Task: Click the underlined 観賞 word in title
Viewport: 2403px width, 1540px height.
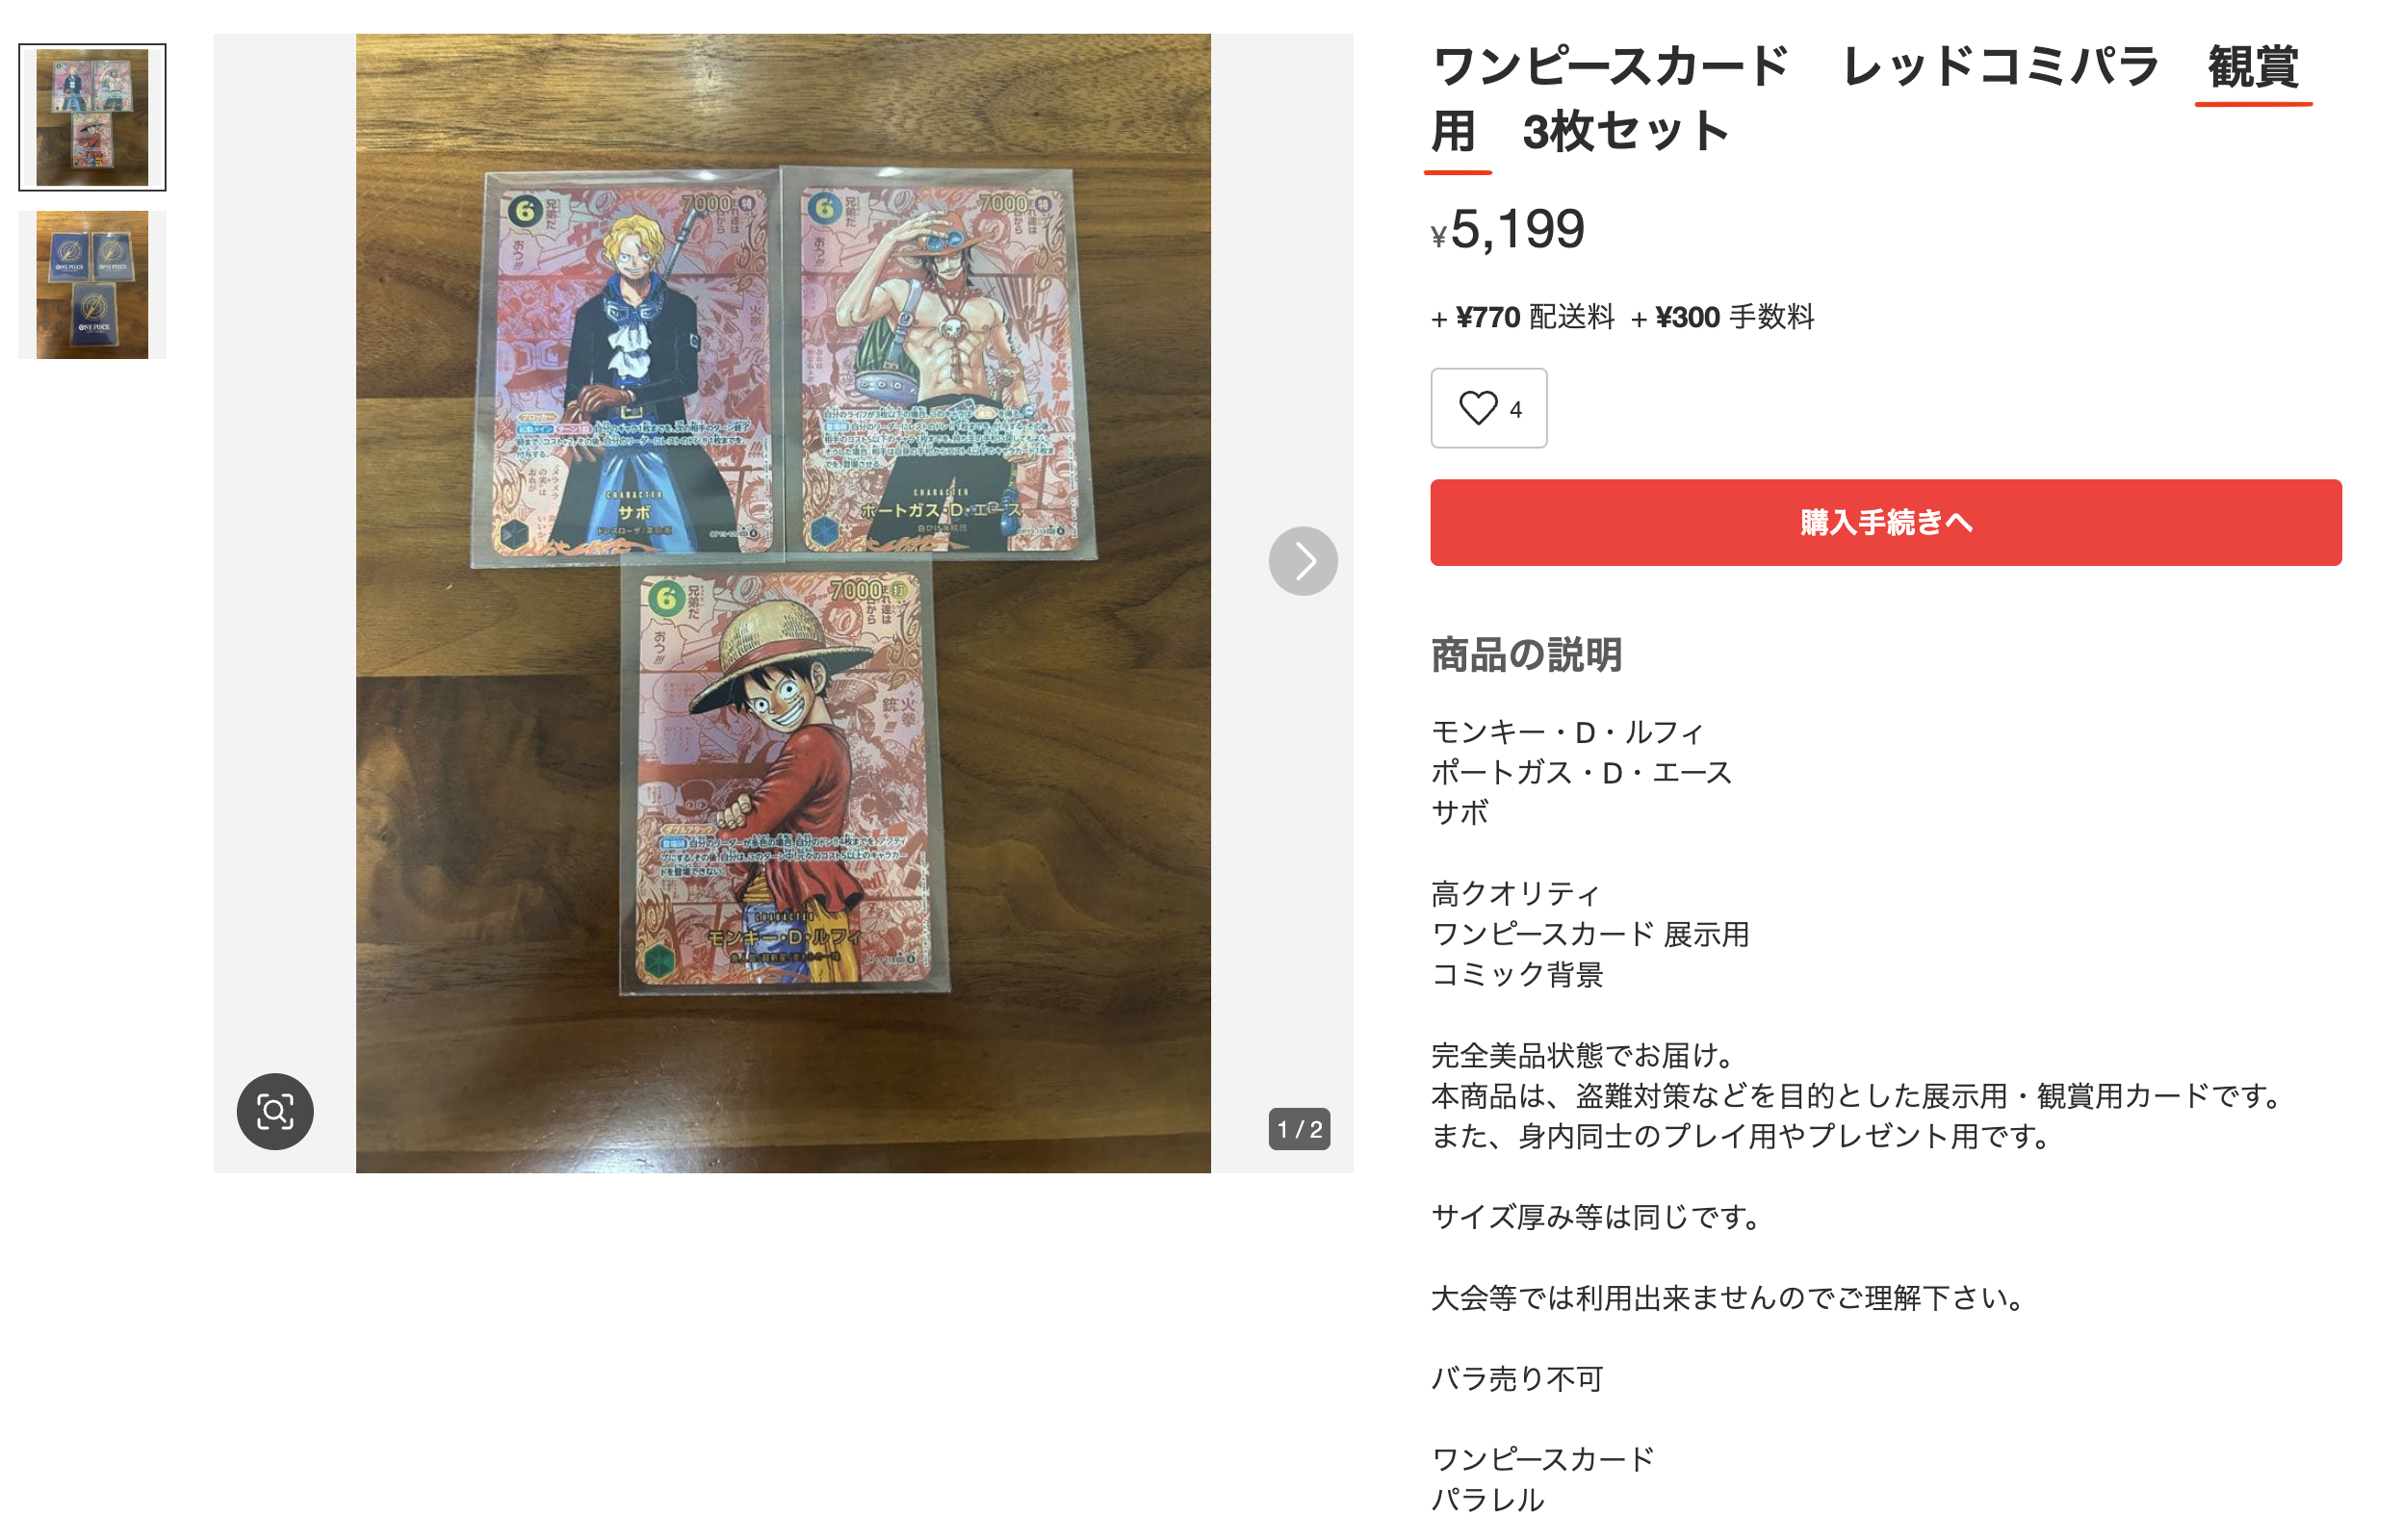Action: point(2253,68)
